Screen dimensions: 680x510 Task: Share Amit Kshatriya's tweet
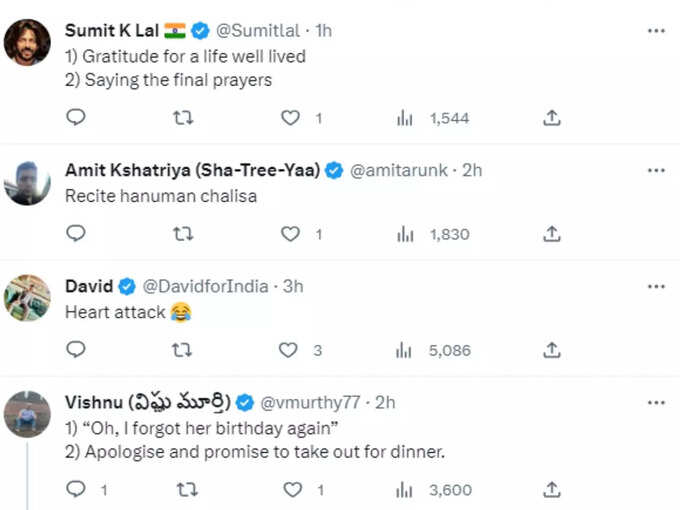(552, 234)
